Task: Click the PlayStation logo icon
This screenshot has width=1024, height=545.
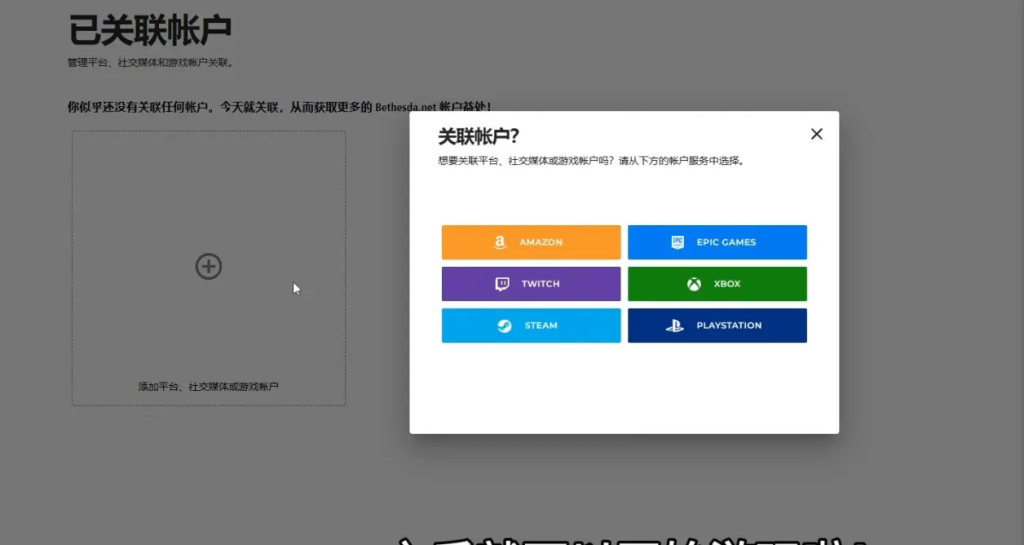Action: 675,326
